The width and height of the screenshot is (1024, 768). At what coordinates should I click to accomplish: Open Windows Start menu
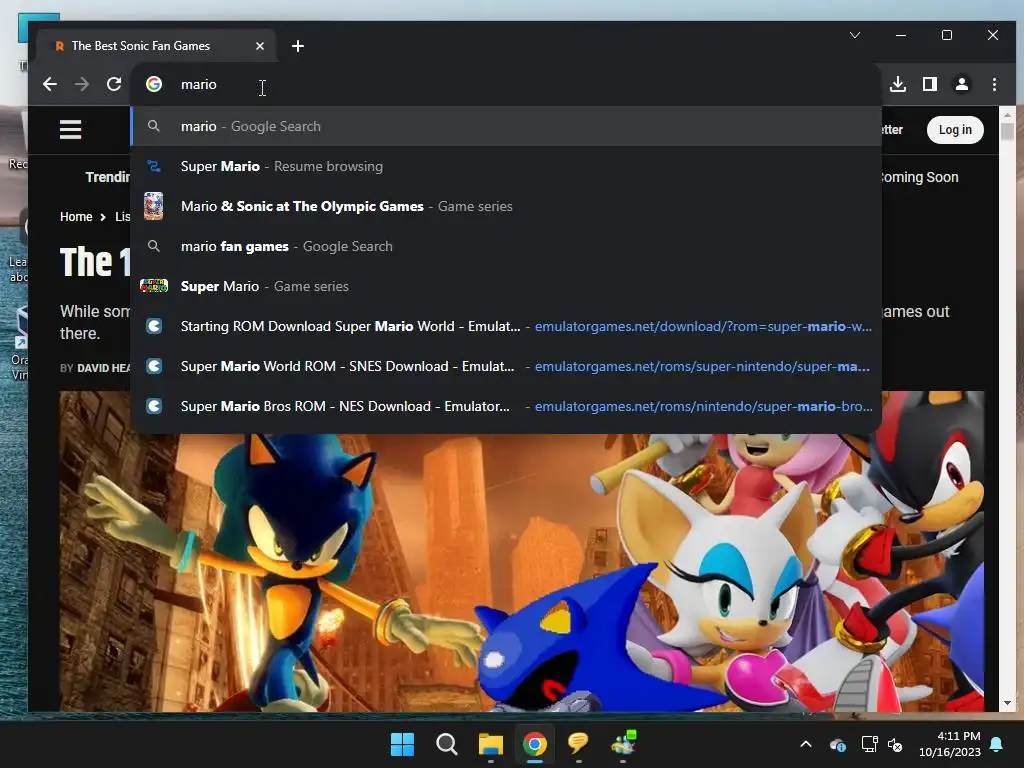[402, 744]
